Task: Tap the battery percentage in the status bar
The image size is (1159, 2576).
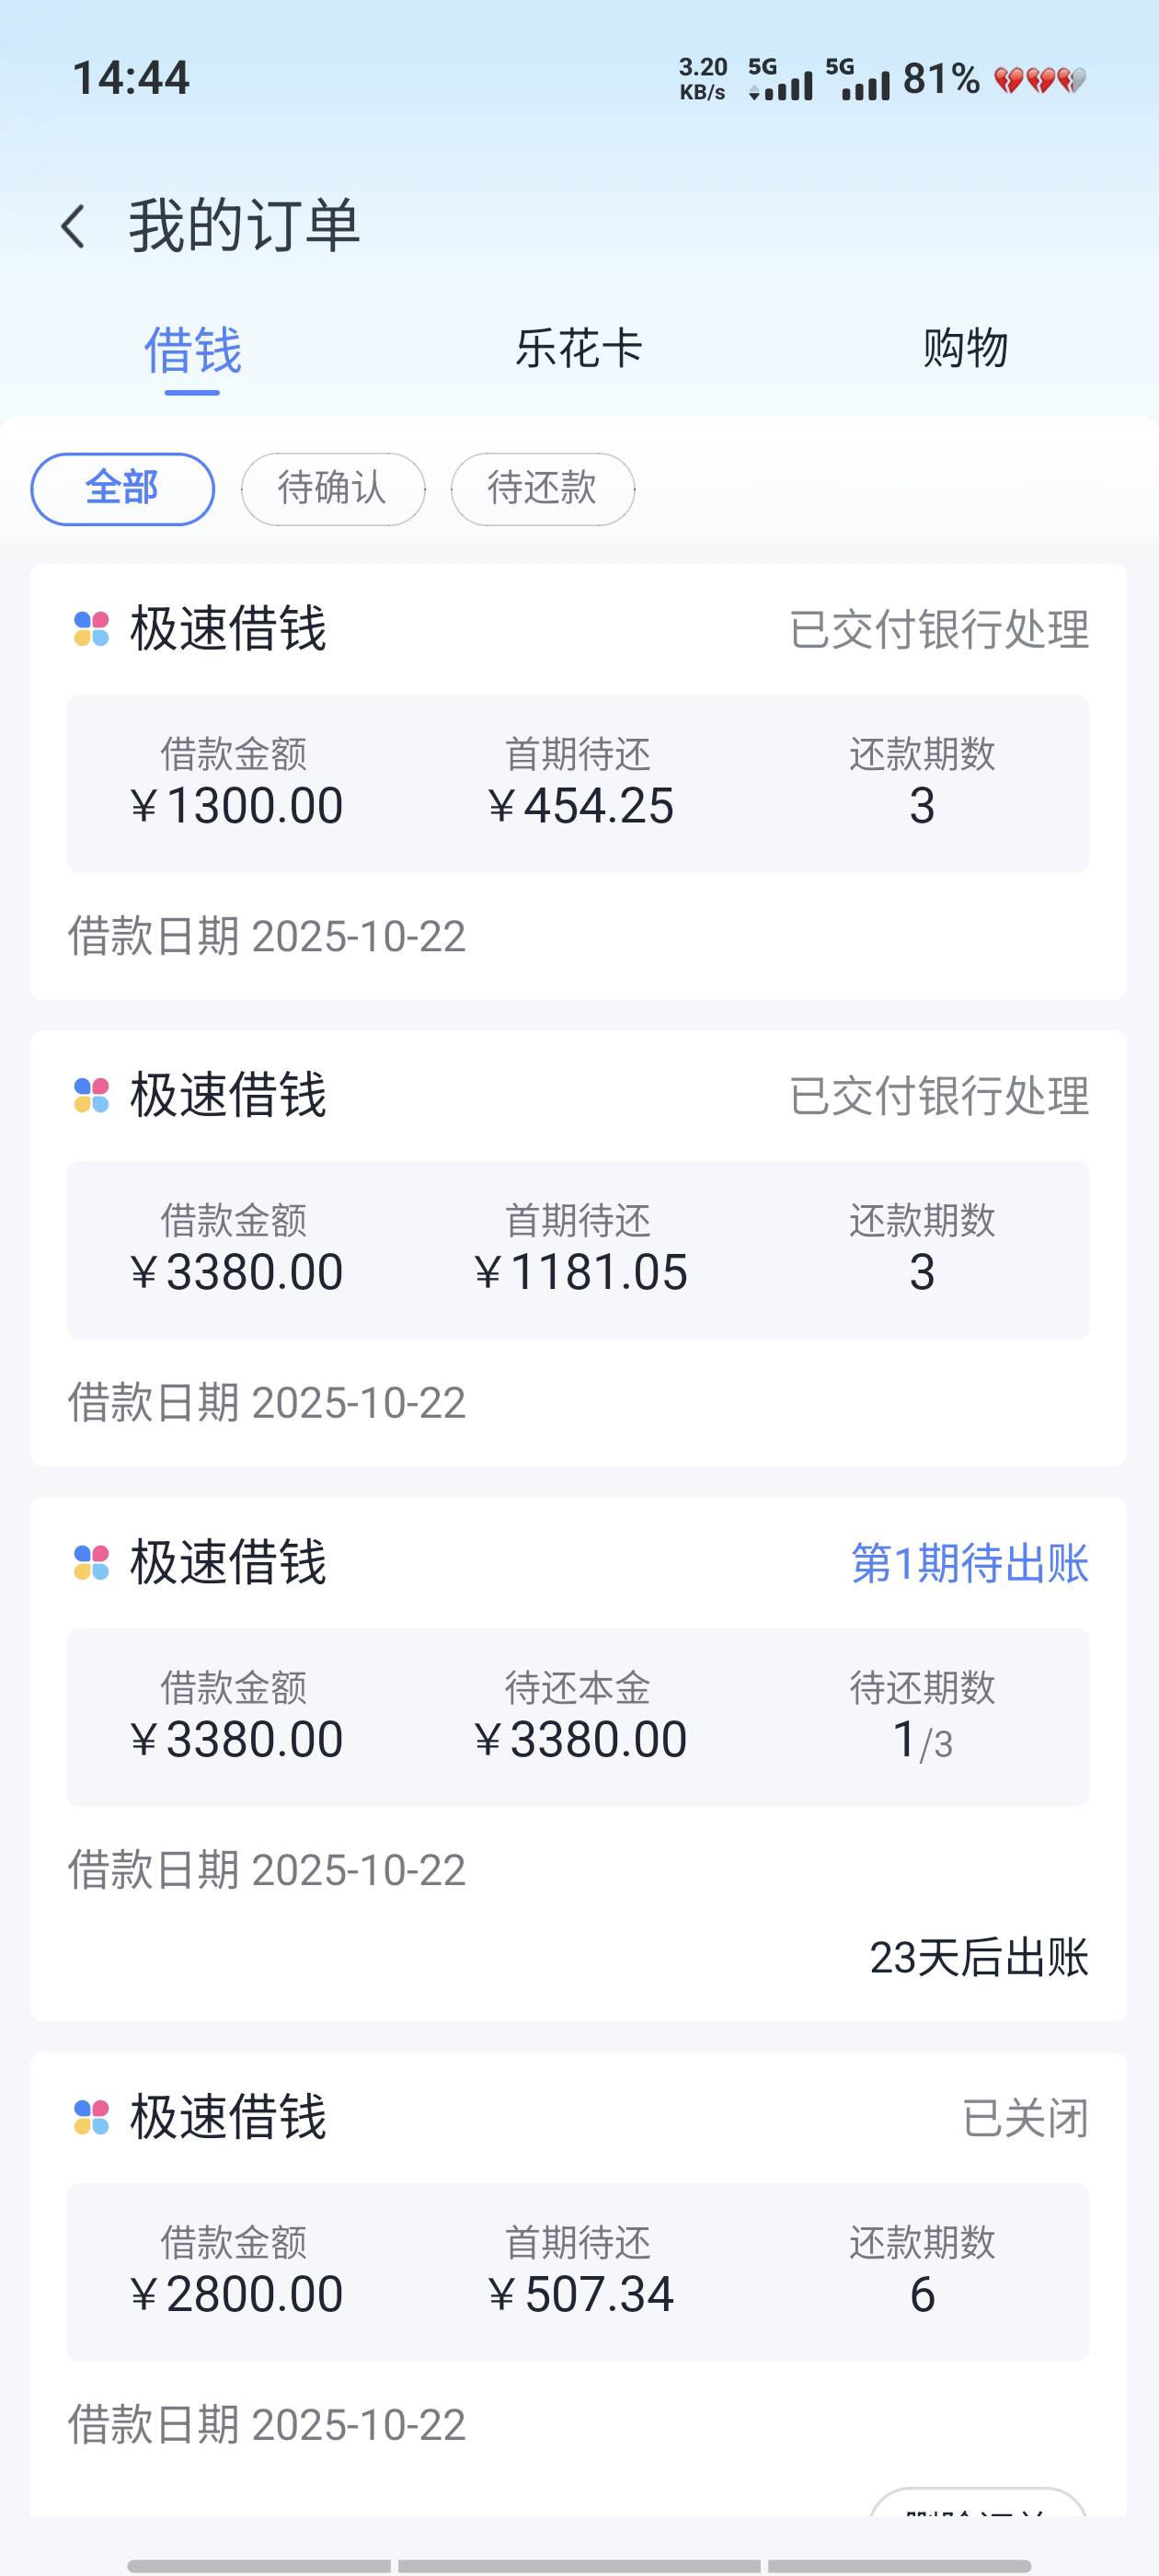Action: tap(940, 79)
